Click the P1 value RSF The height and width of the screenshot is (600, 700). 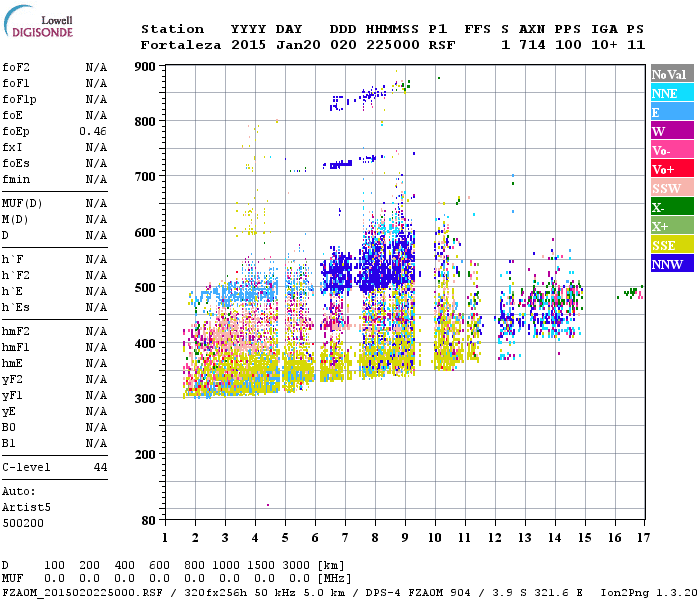442,45
